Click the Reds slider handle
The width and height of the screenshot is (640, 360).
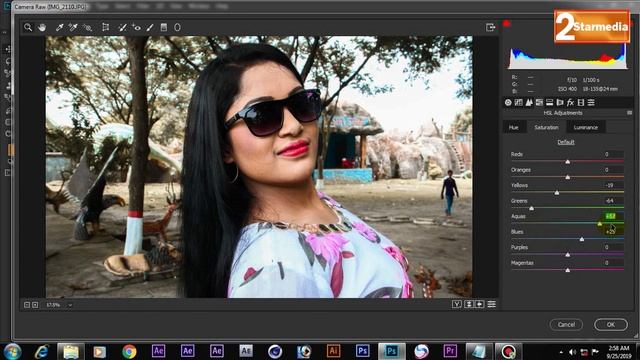[568, 162]
